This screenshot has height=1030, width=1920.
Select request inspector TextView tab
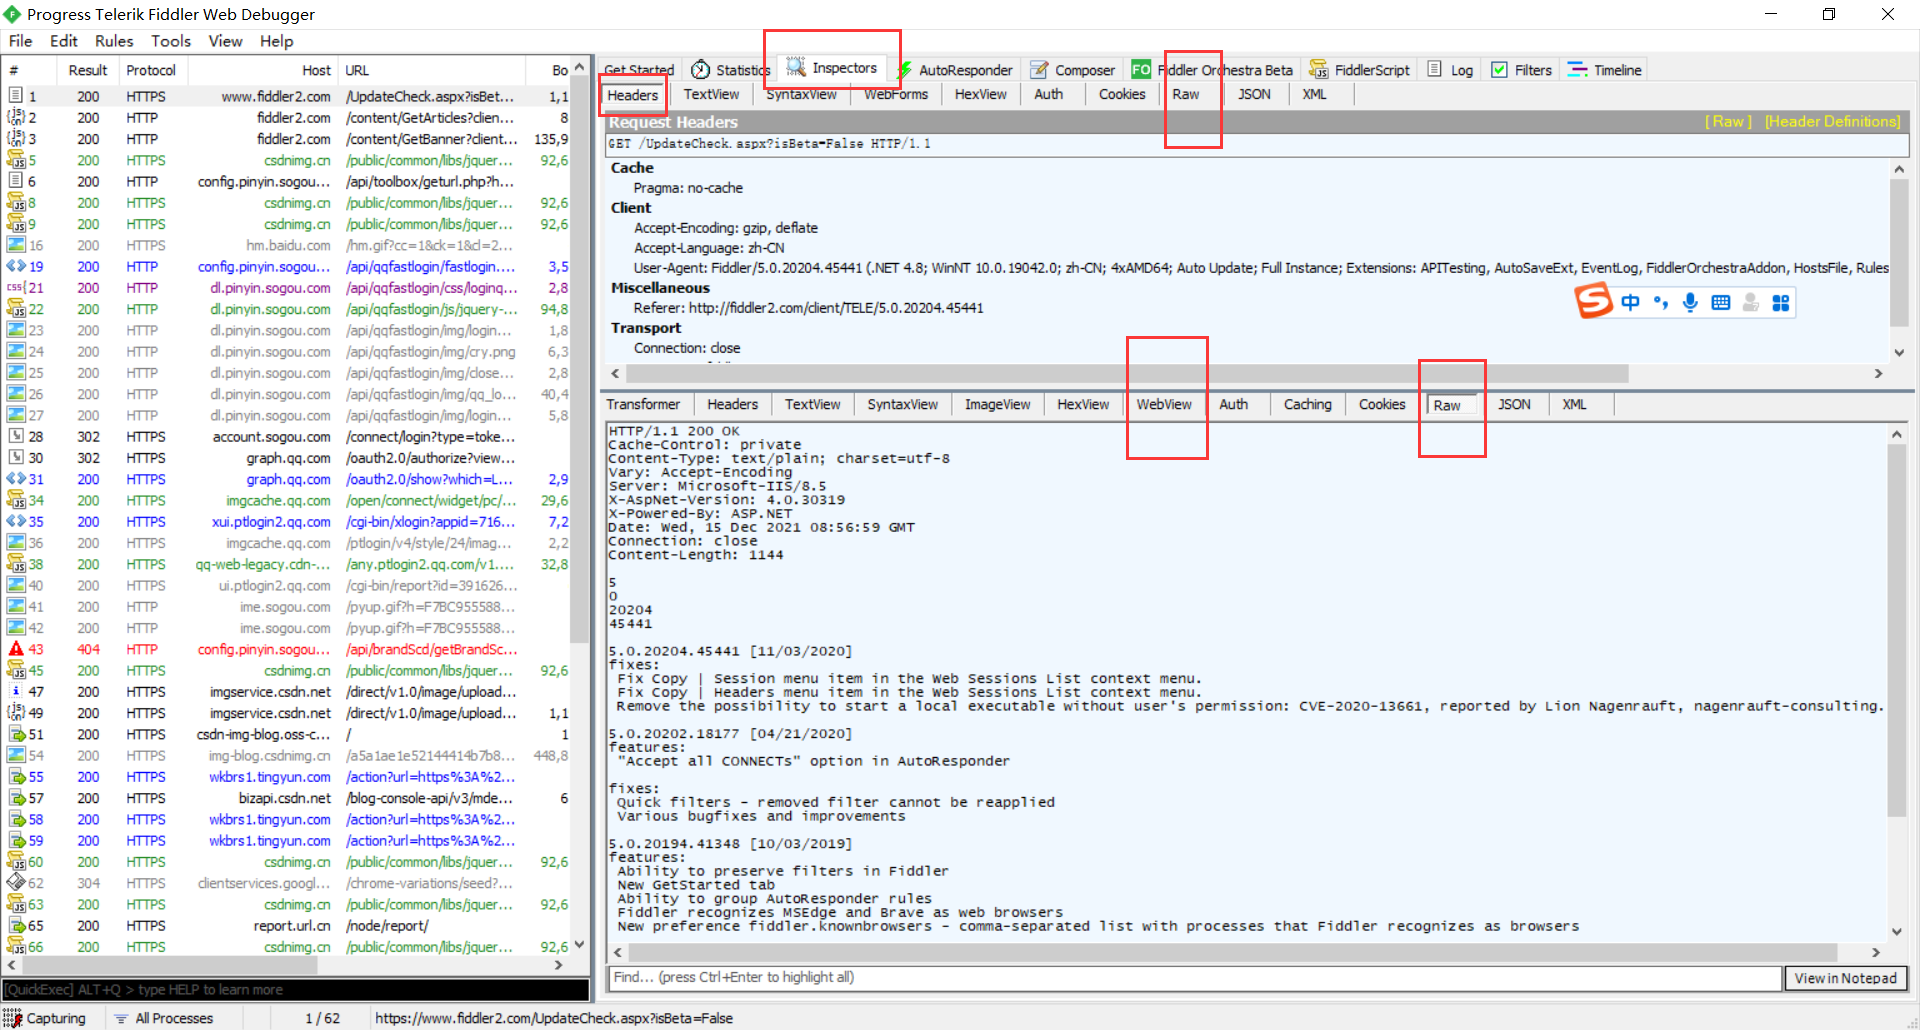[711, 94]
